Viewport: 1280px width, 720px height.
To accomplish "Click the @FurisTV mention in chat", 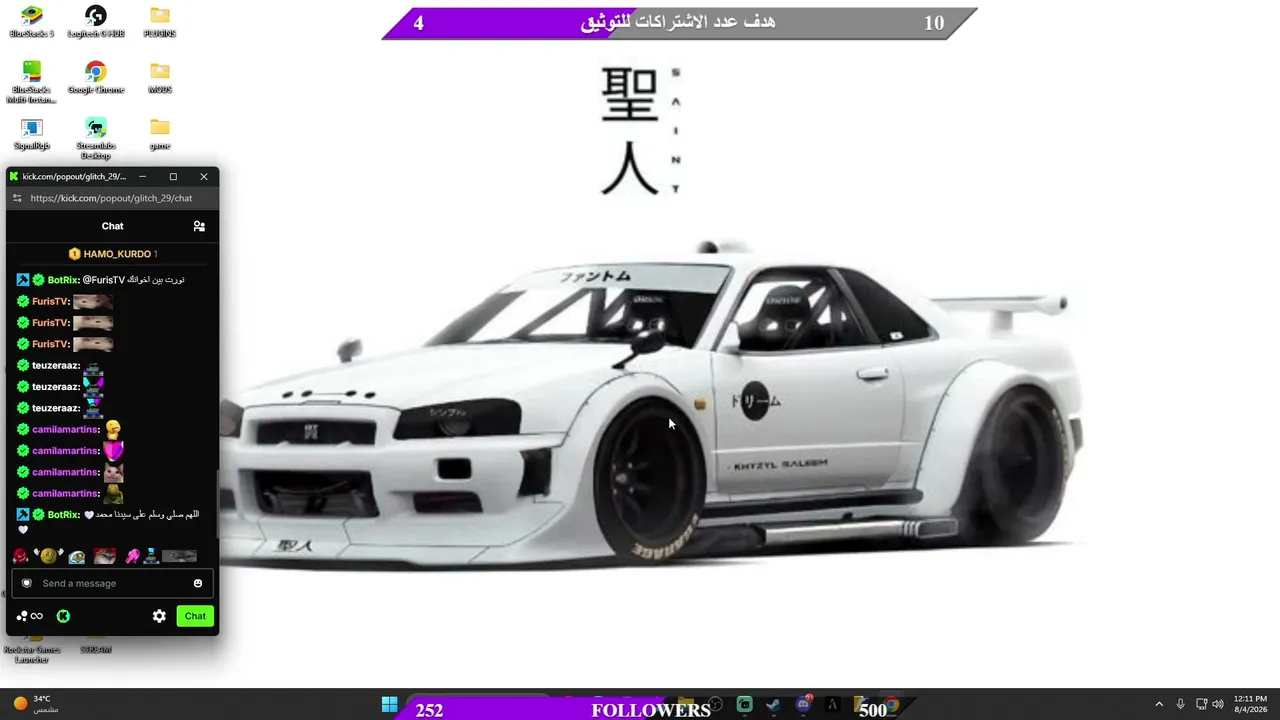I will click(x=103, y=280).
